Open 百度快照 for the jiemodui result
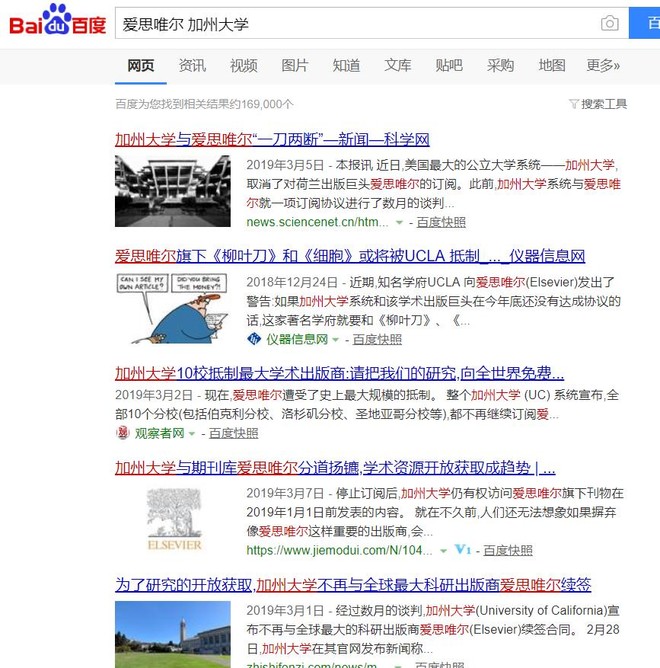This screenshot has height=668, width=660. pyautogui.click(x=508, y=550)
